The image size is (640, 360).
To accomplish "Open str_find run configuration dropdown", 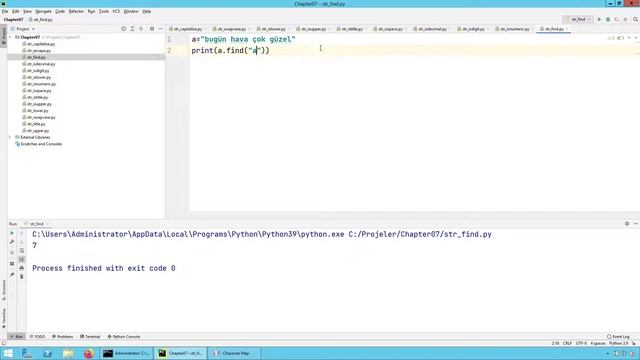I will point(578,19).
